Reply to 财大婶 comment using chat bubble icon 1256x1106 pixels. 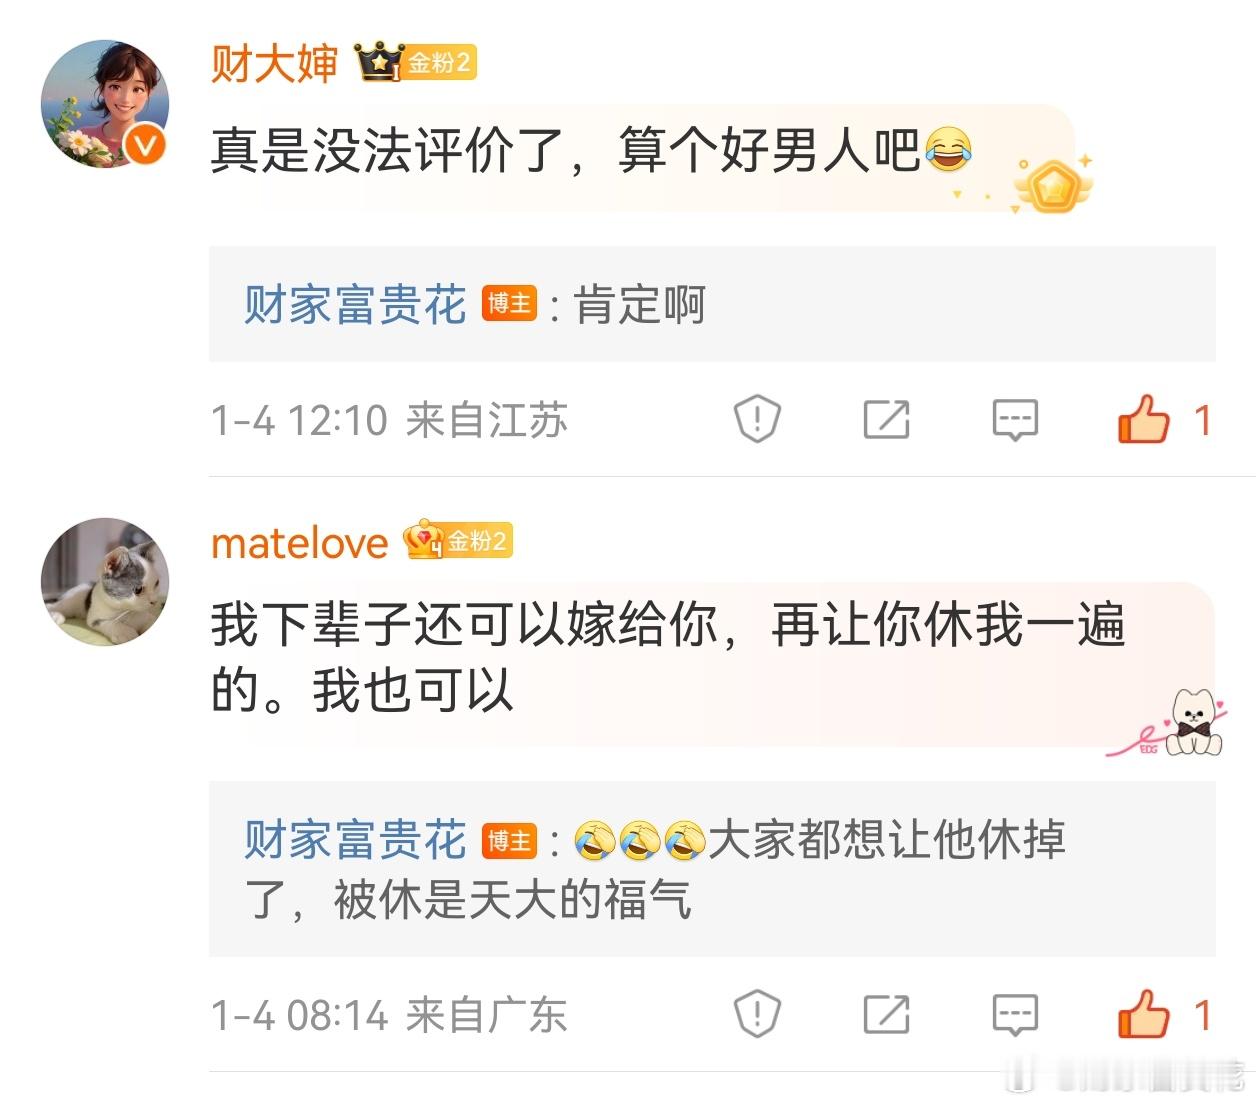pos(1015,420)
